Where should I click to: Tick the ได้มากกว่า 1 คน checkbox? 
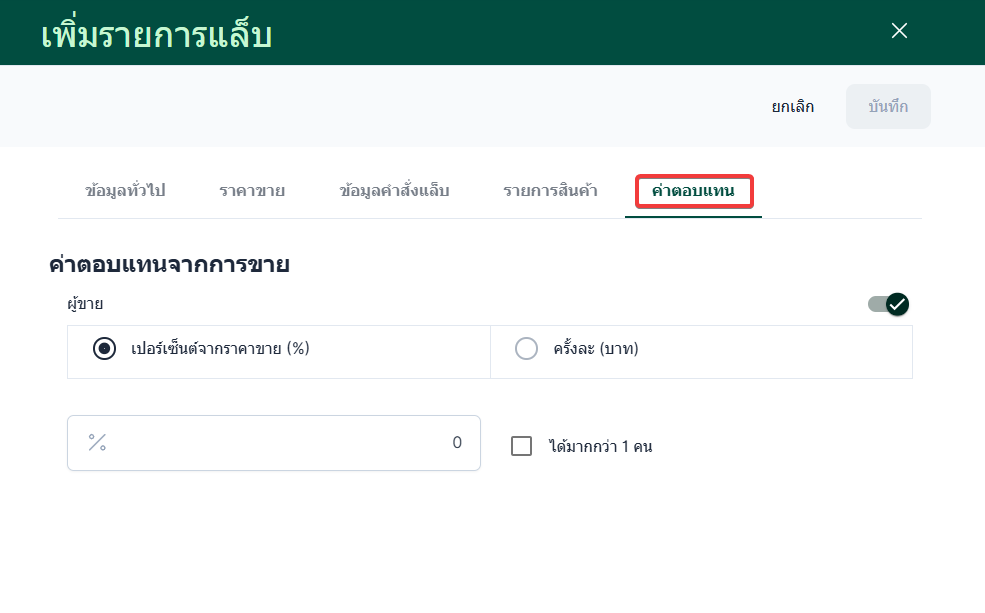(x=521, y=446)
